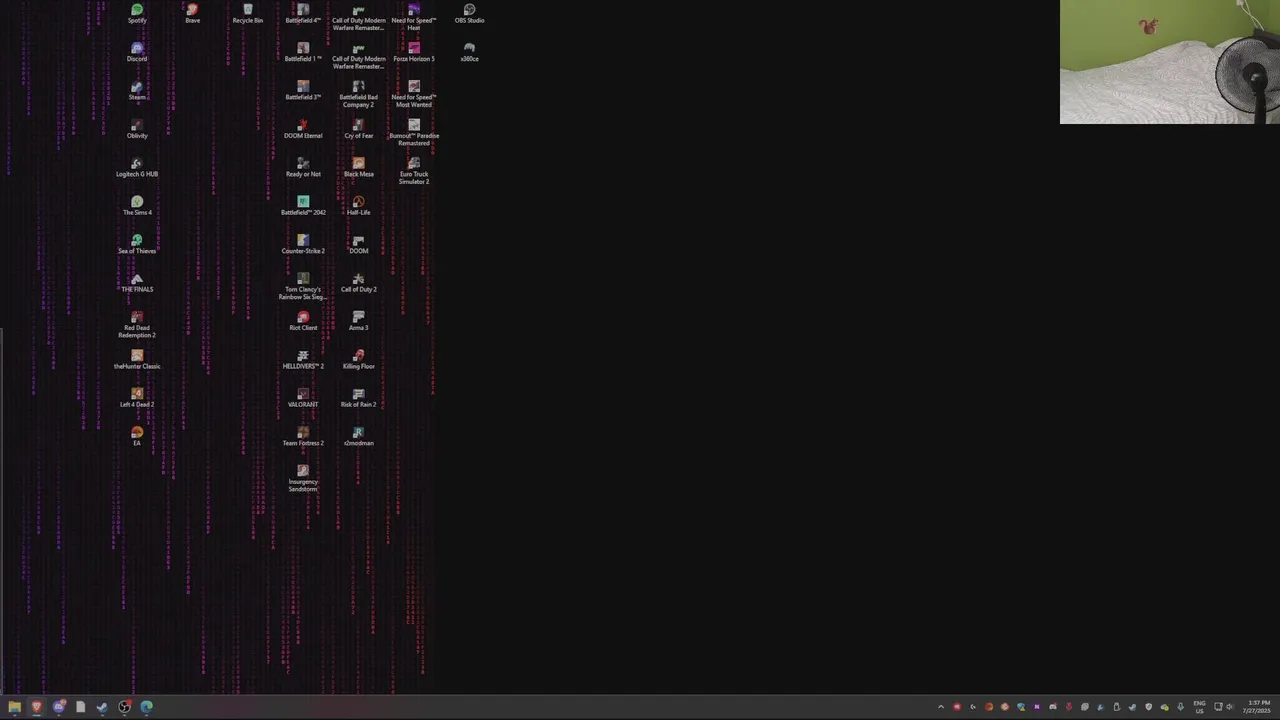Open the EA app desktop shortcut
Image resolution: width=1280 pixels, height=720 pixels.
[x=137, y=436]
